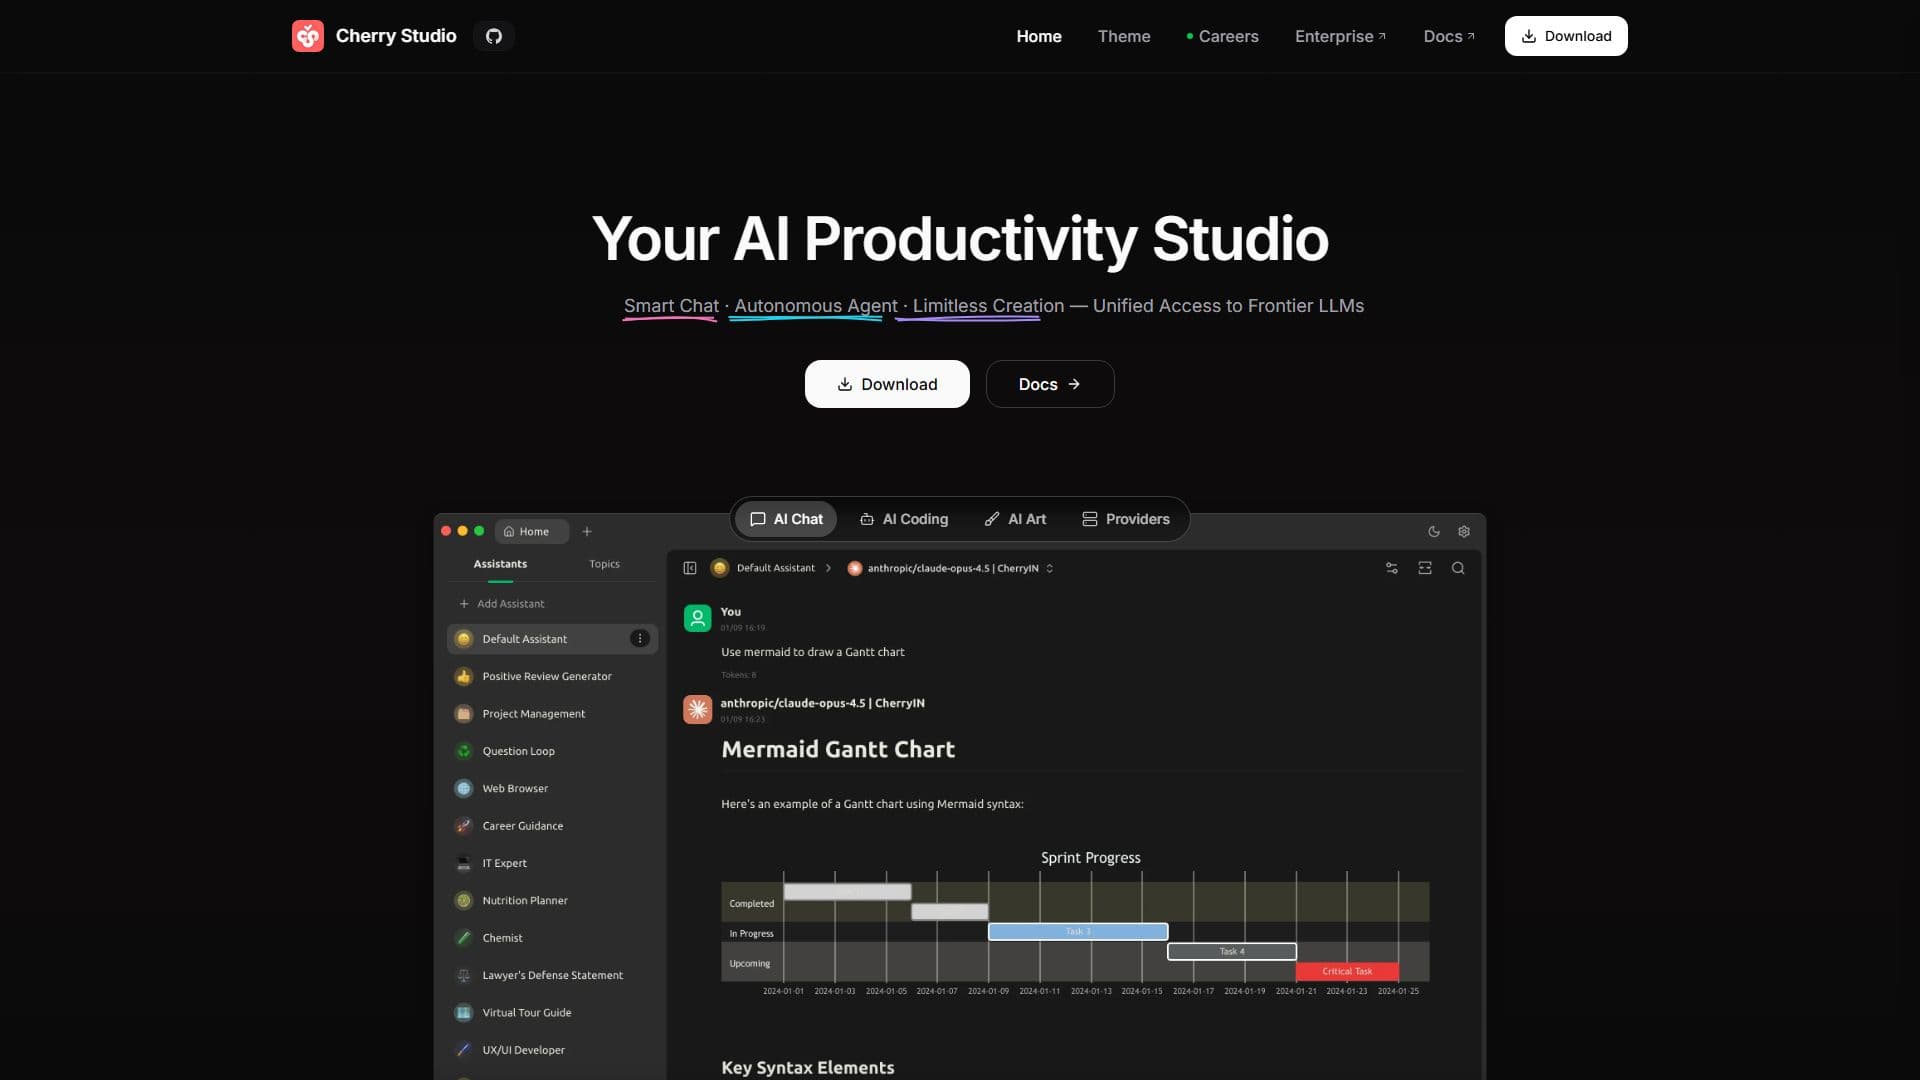Click the IT Expert laptop icon

point(464,863)
